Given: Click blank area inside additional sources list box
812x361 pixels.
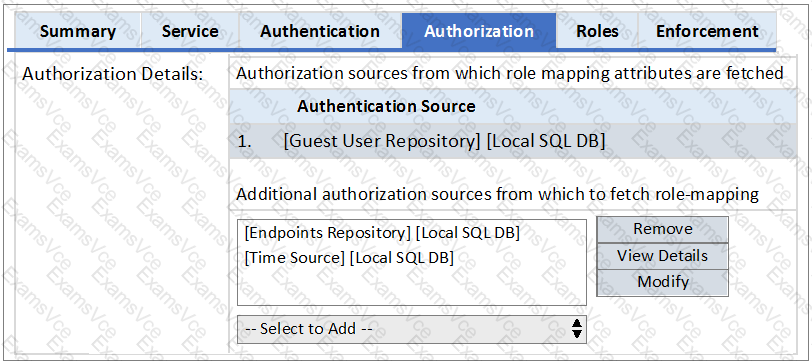Looking at the screenshot, I should pos(412,286).
